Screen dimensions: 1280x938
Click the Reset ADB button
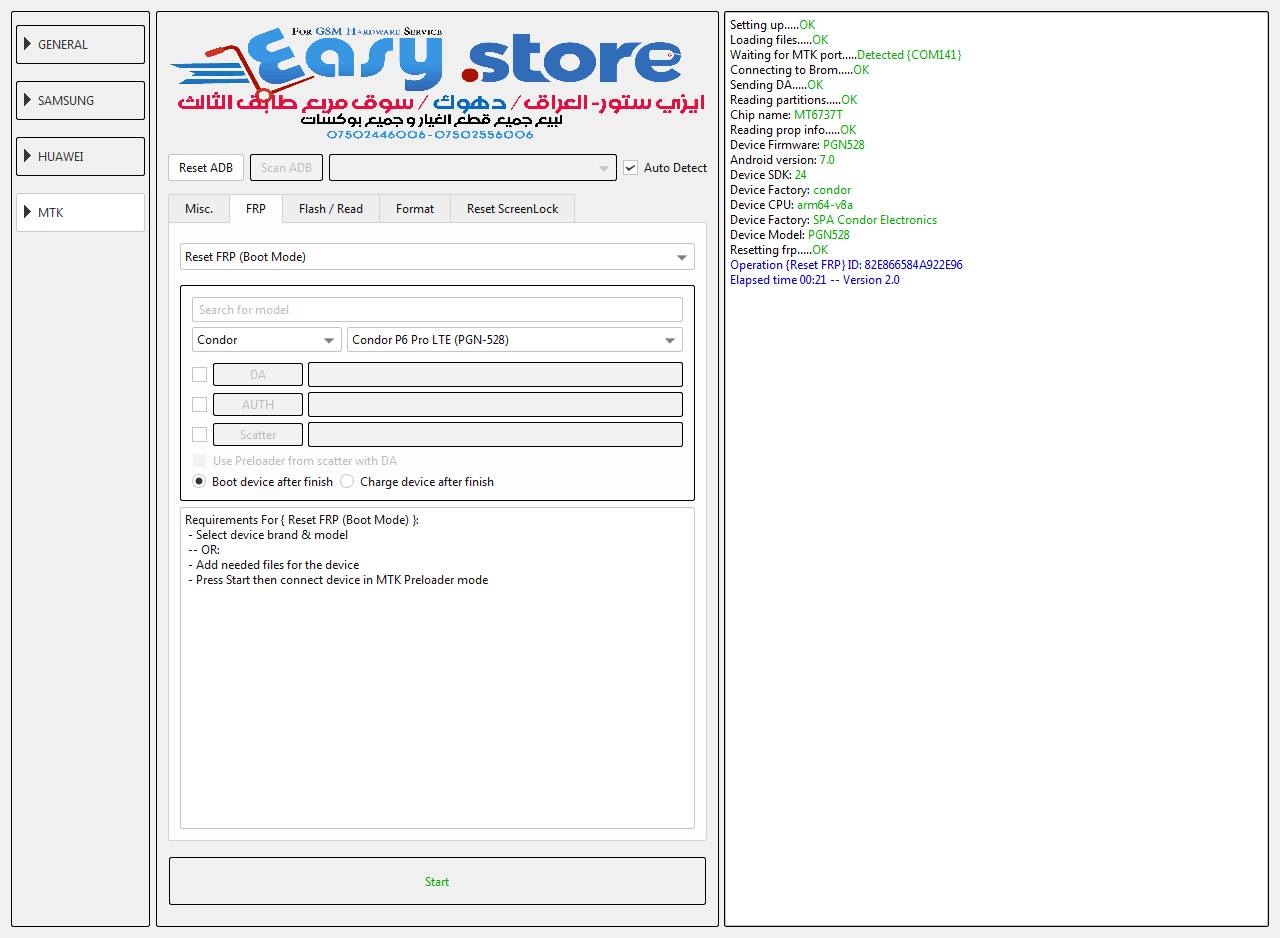(x=206, y=168)
